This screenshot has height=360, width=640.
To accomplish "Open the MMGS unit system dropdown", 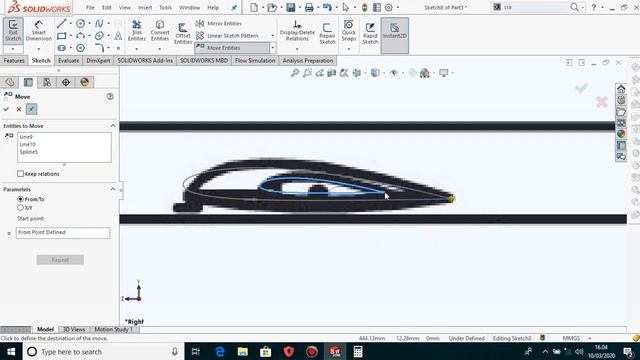I will tap(589, 338).
